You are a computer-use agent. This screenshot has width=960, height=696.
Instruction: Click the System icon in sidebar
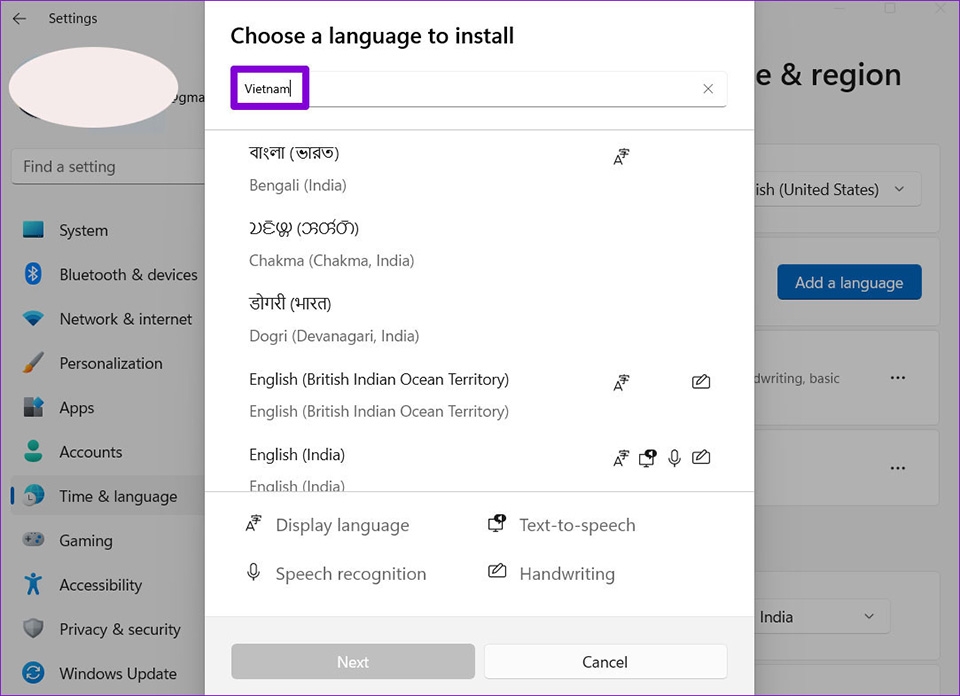pyautogui.click(x=34, y=230)
